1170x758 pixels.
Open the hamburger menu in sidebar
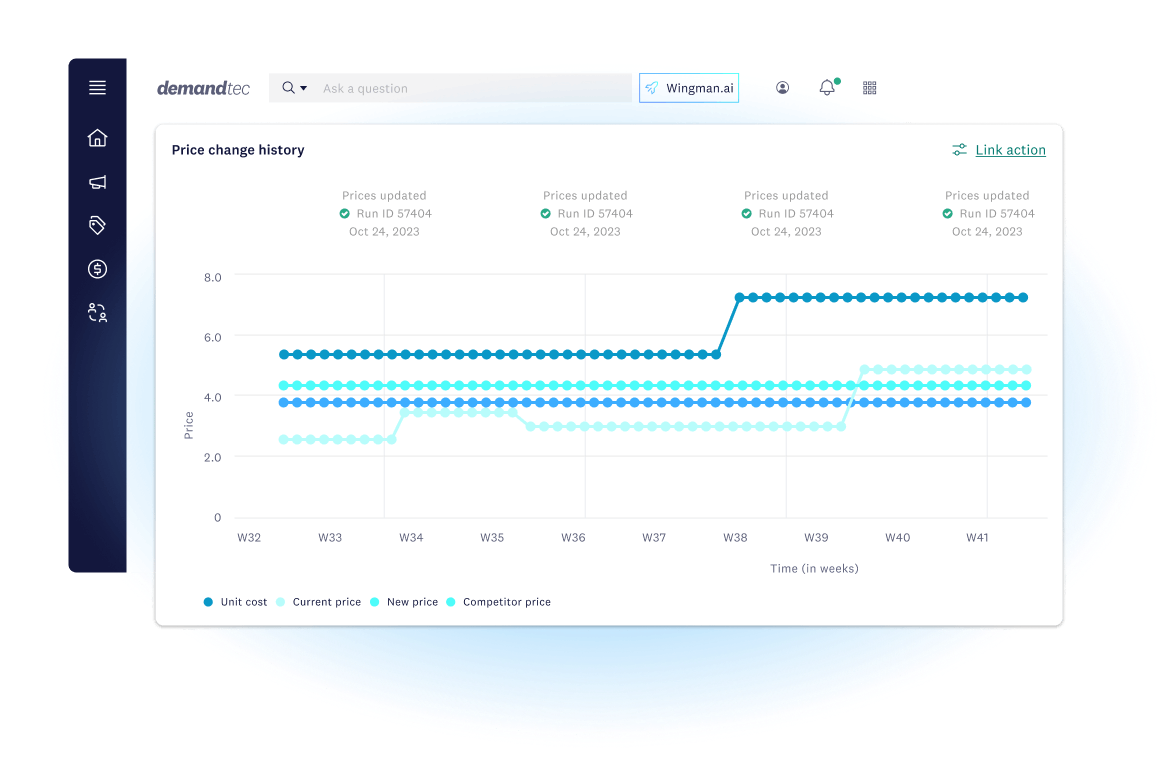click(x=97, y=88)
